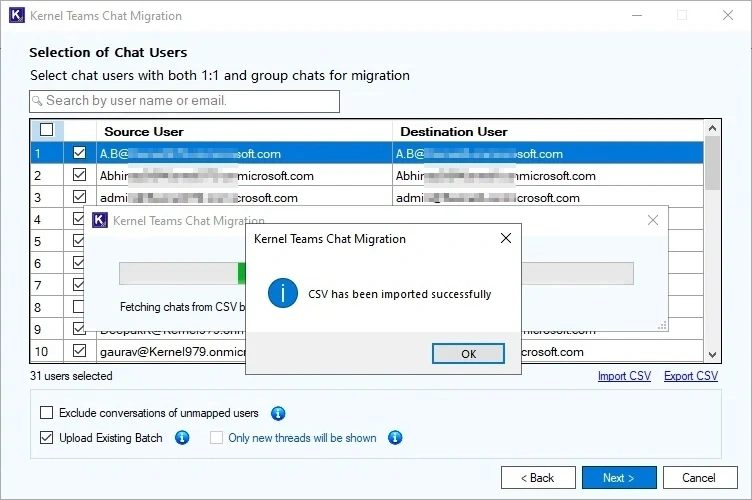This screenshot has width=752, height=500.
Task: Click the Destination User column header
Action: [548, 131]
